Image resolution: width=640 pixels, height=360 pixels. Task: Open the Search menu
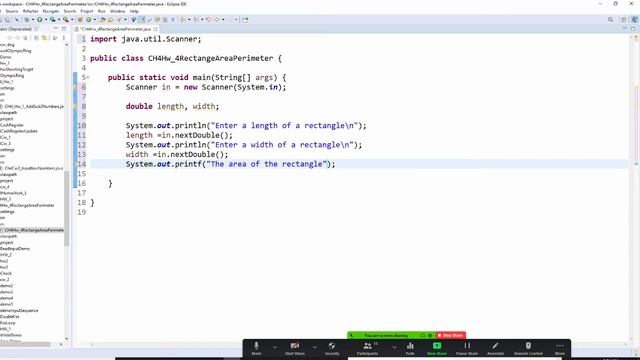point(70,11)
